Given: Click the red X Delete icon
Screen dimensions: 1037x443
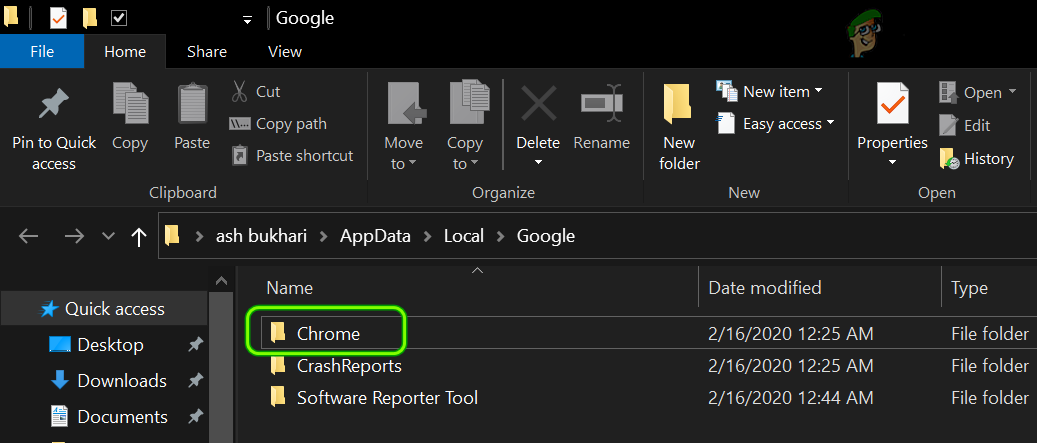Looking at the screenshot, I should tap(538, 104).
